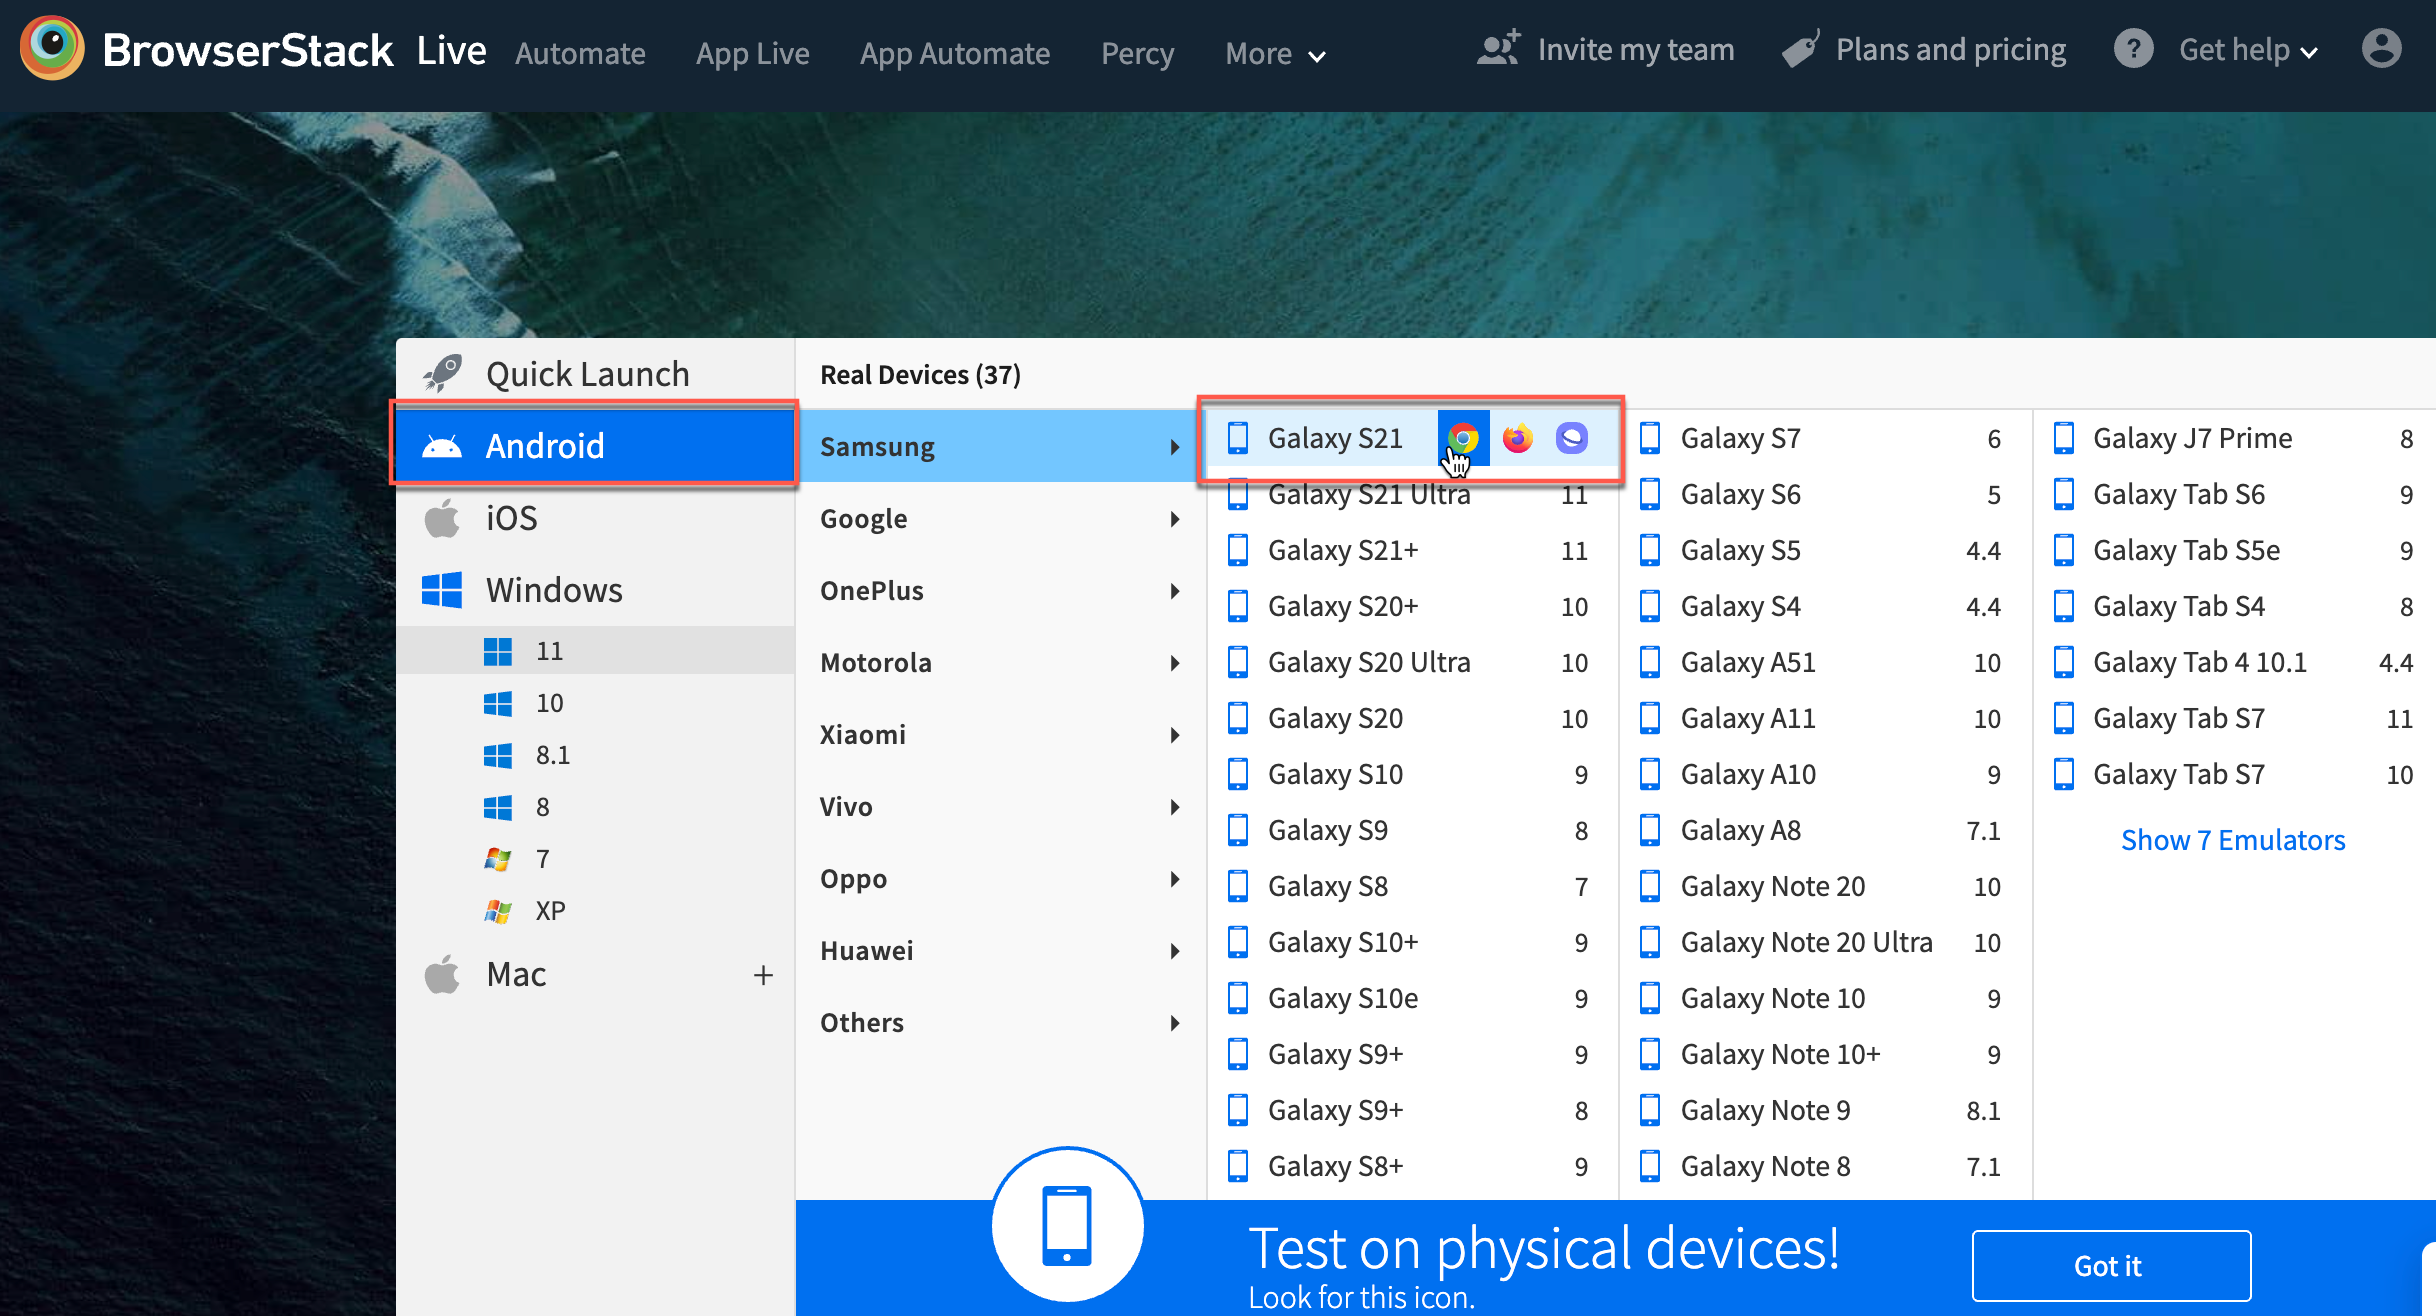
Task: Select the Galaxy Note 8 device
Action: [x=1825, y=1166]
